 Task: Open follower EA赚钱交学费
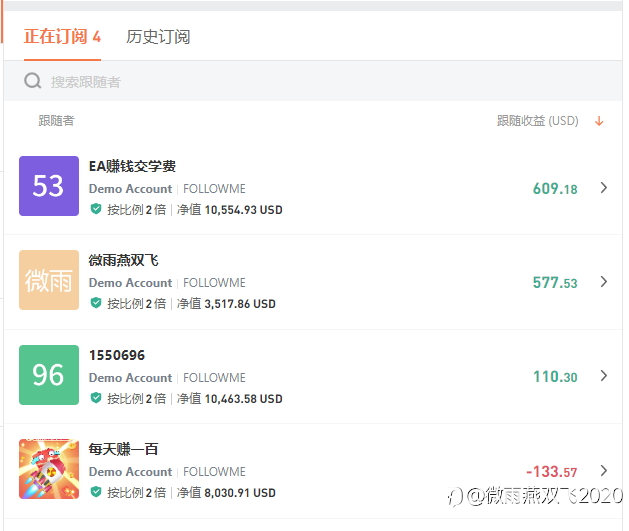click(132, 166)
